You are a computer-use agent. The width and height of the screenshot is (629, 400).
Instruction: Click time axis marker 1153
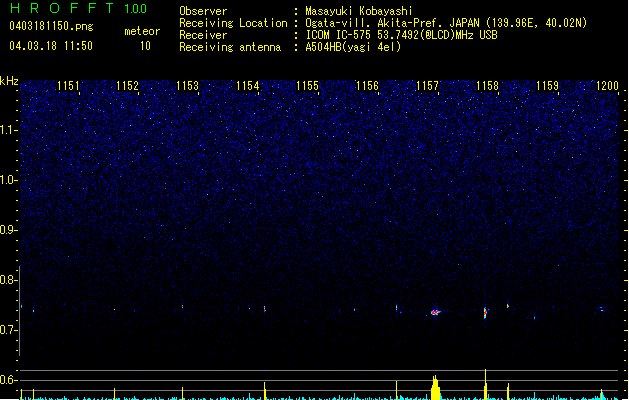tap(187, 86)
